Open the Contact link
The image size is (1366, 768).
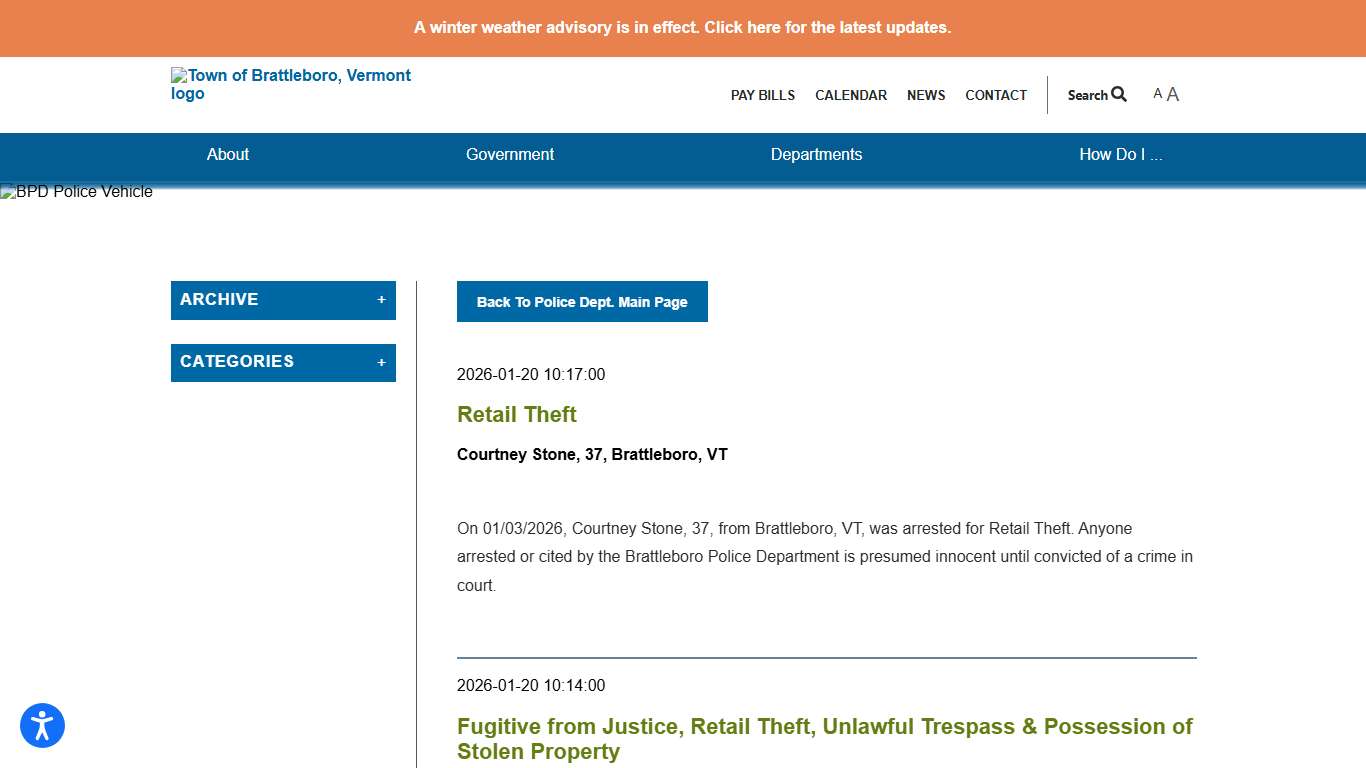point(996,95)
